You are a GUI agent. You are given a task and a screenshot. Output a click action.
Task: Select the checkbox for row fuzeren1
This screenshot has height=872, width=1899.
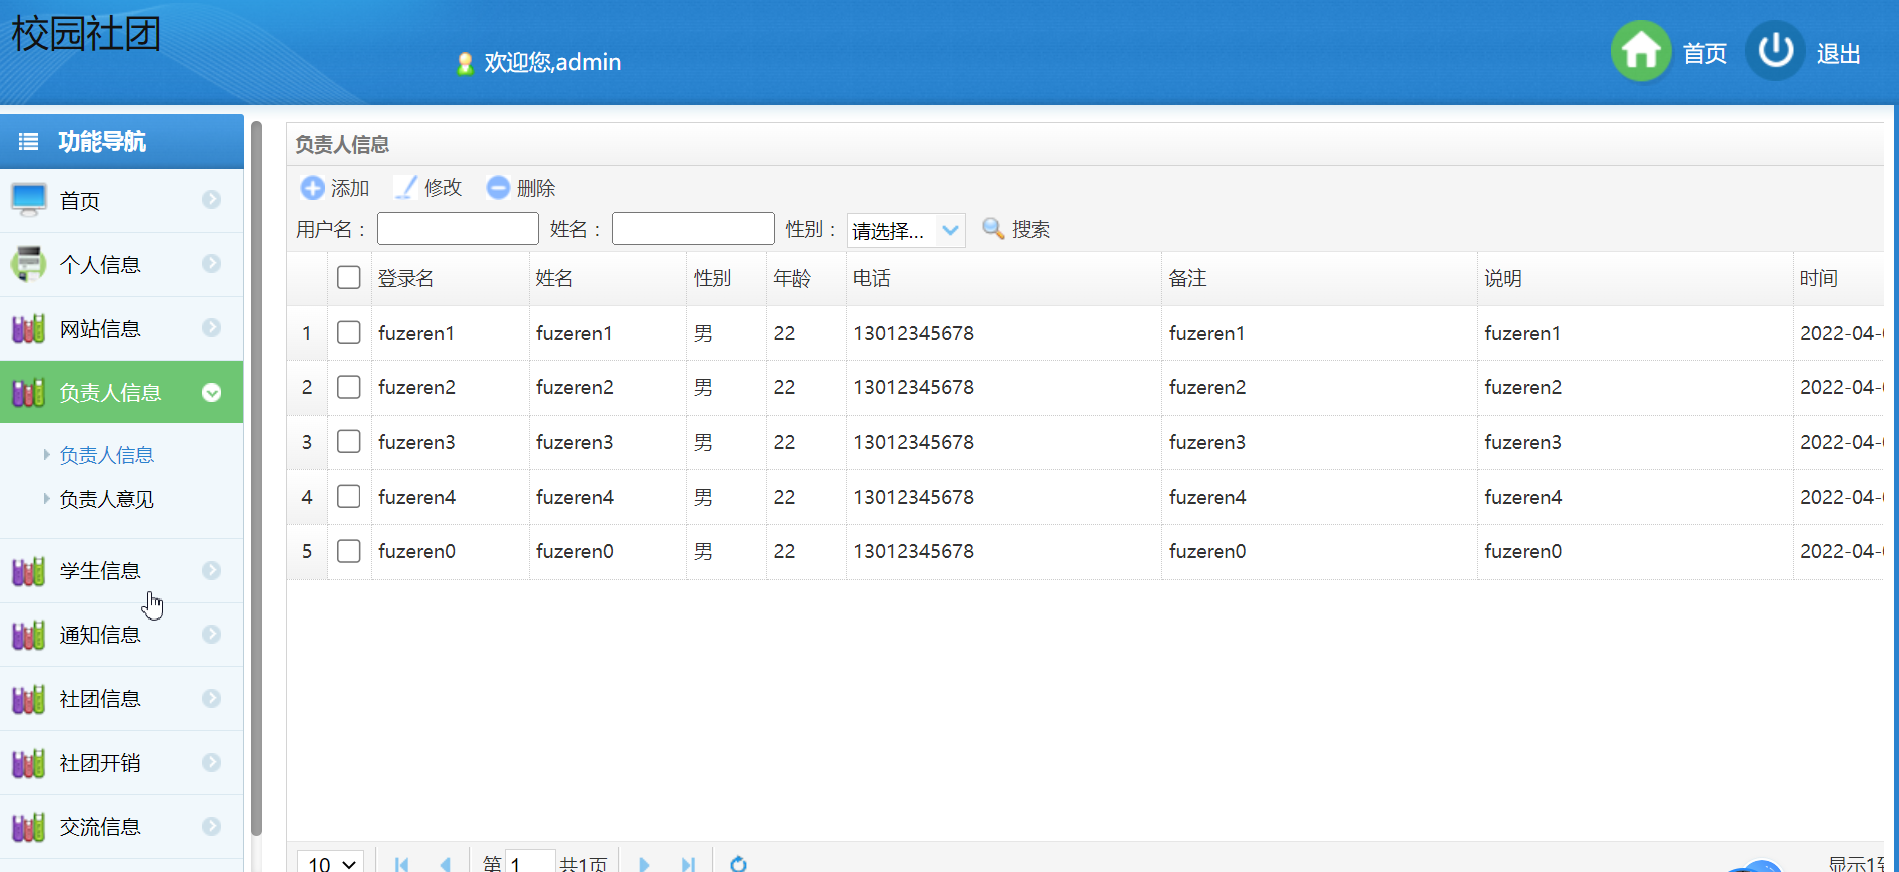point(348,333)
